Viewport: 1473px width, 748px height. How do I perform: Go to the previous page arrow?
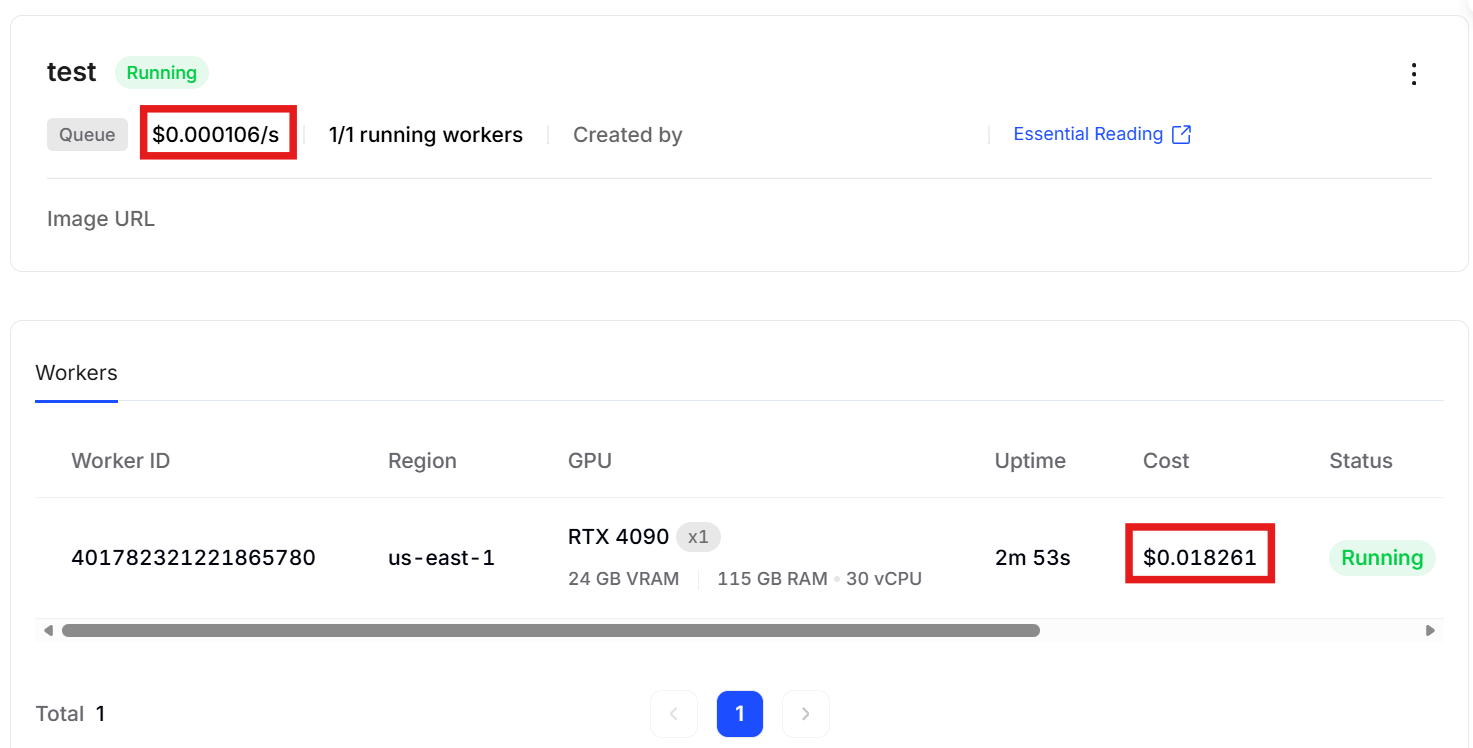tap(674, 714)
